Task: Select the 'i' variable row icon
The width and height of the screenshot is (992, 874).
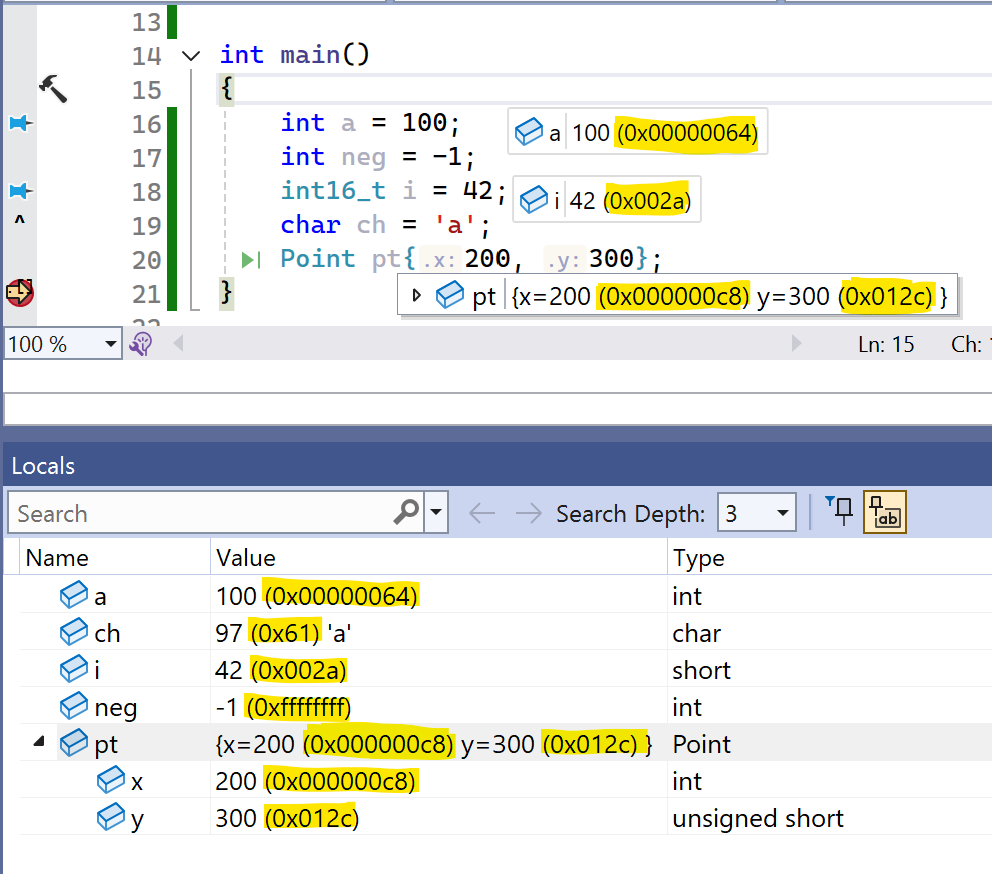Action: pos(74,669)
